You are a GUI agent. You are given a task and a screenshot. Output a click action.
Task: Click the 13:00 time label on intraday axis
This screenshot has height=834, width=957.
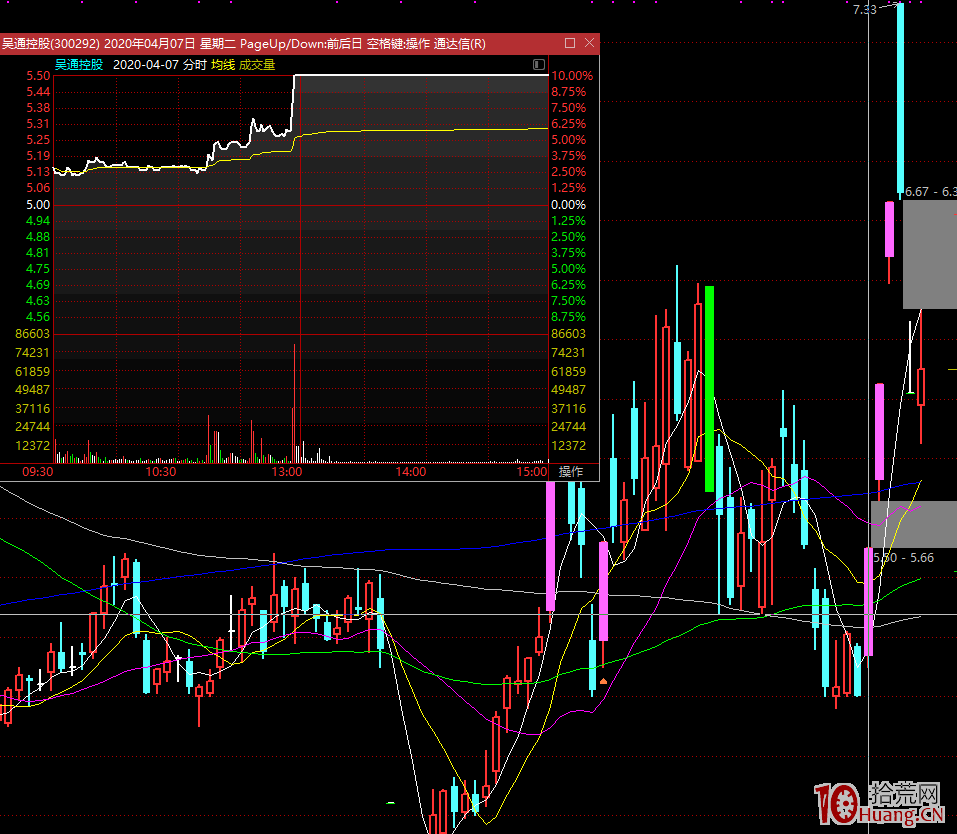287,472
